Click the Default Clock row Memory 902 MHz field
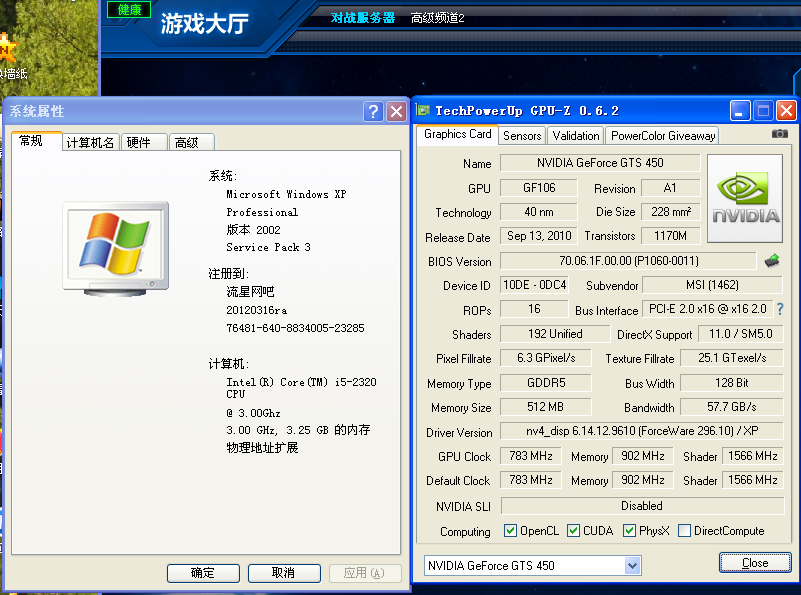801x595 pixels. click(x=643, y=480)
